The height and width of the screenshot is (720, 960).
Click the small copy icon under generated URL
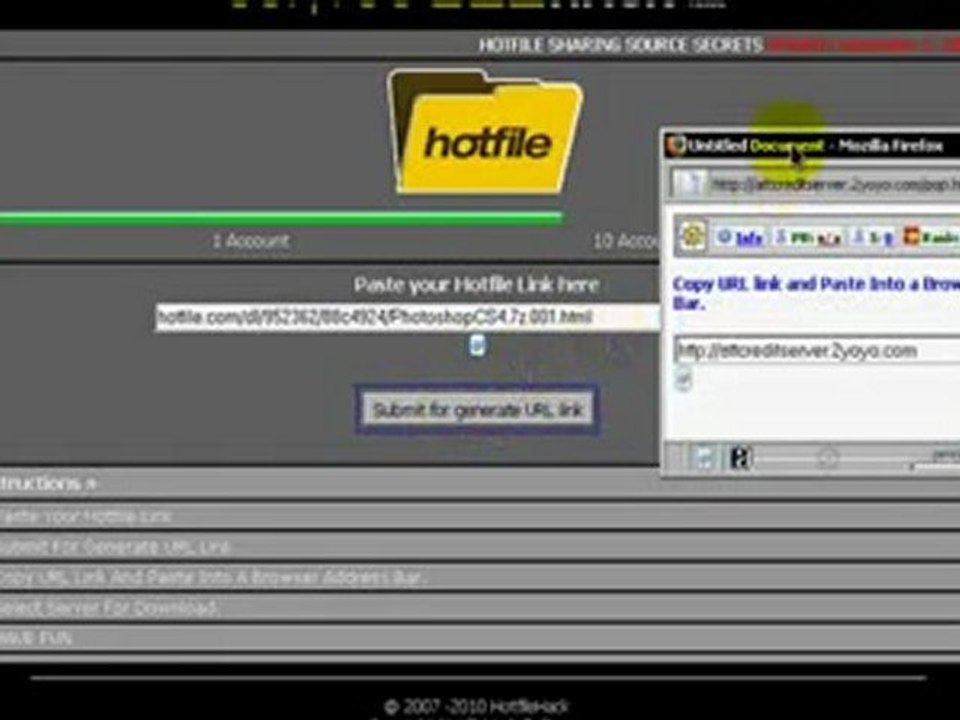pyautogui.click(x=683, y=379)
